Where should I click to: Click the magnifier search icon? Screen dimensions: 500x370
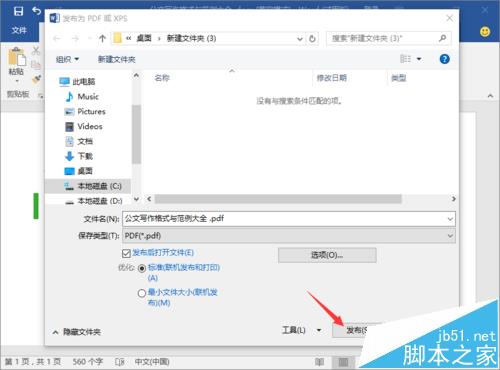[443, 38]
